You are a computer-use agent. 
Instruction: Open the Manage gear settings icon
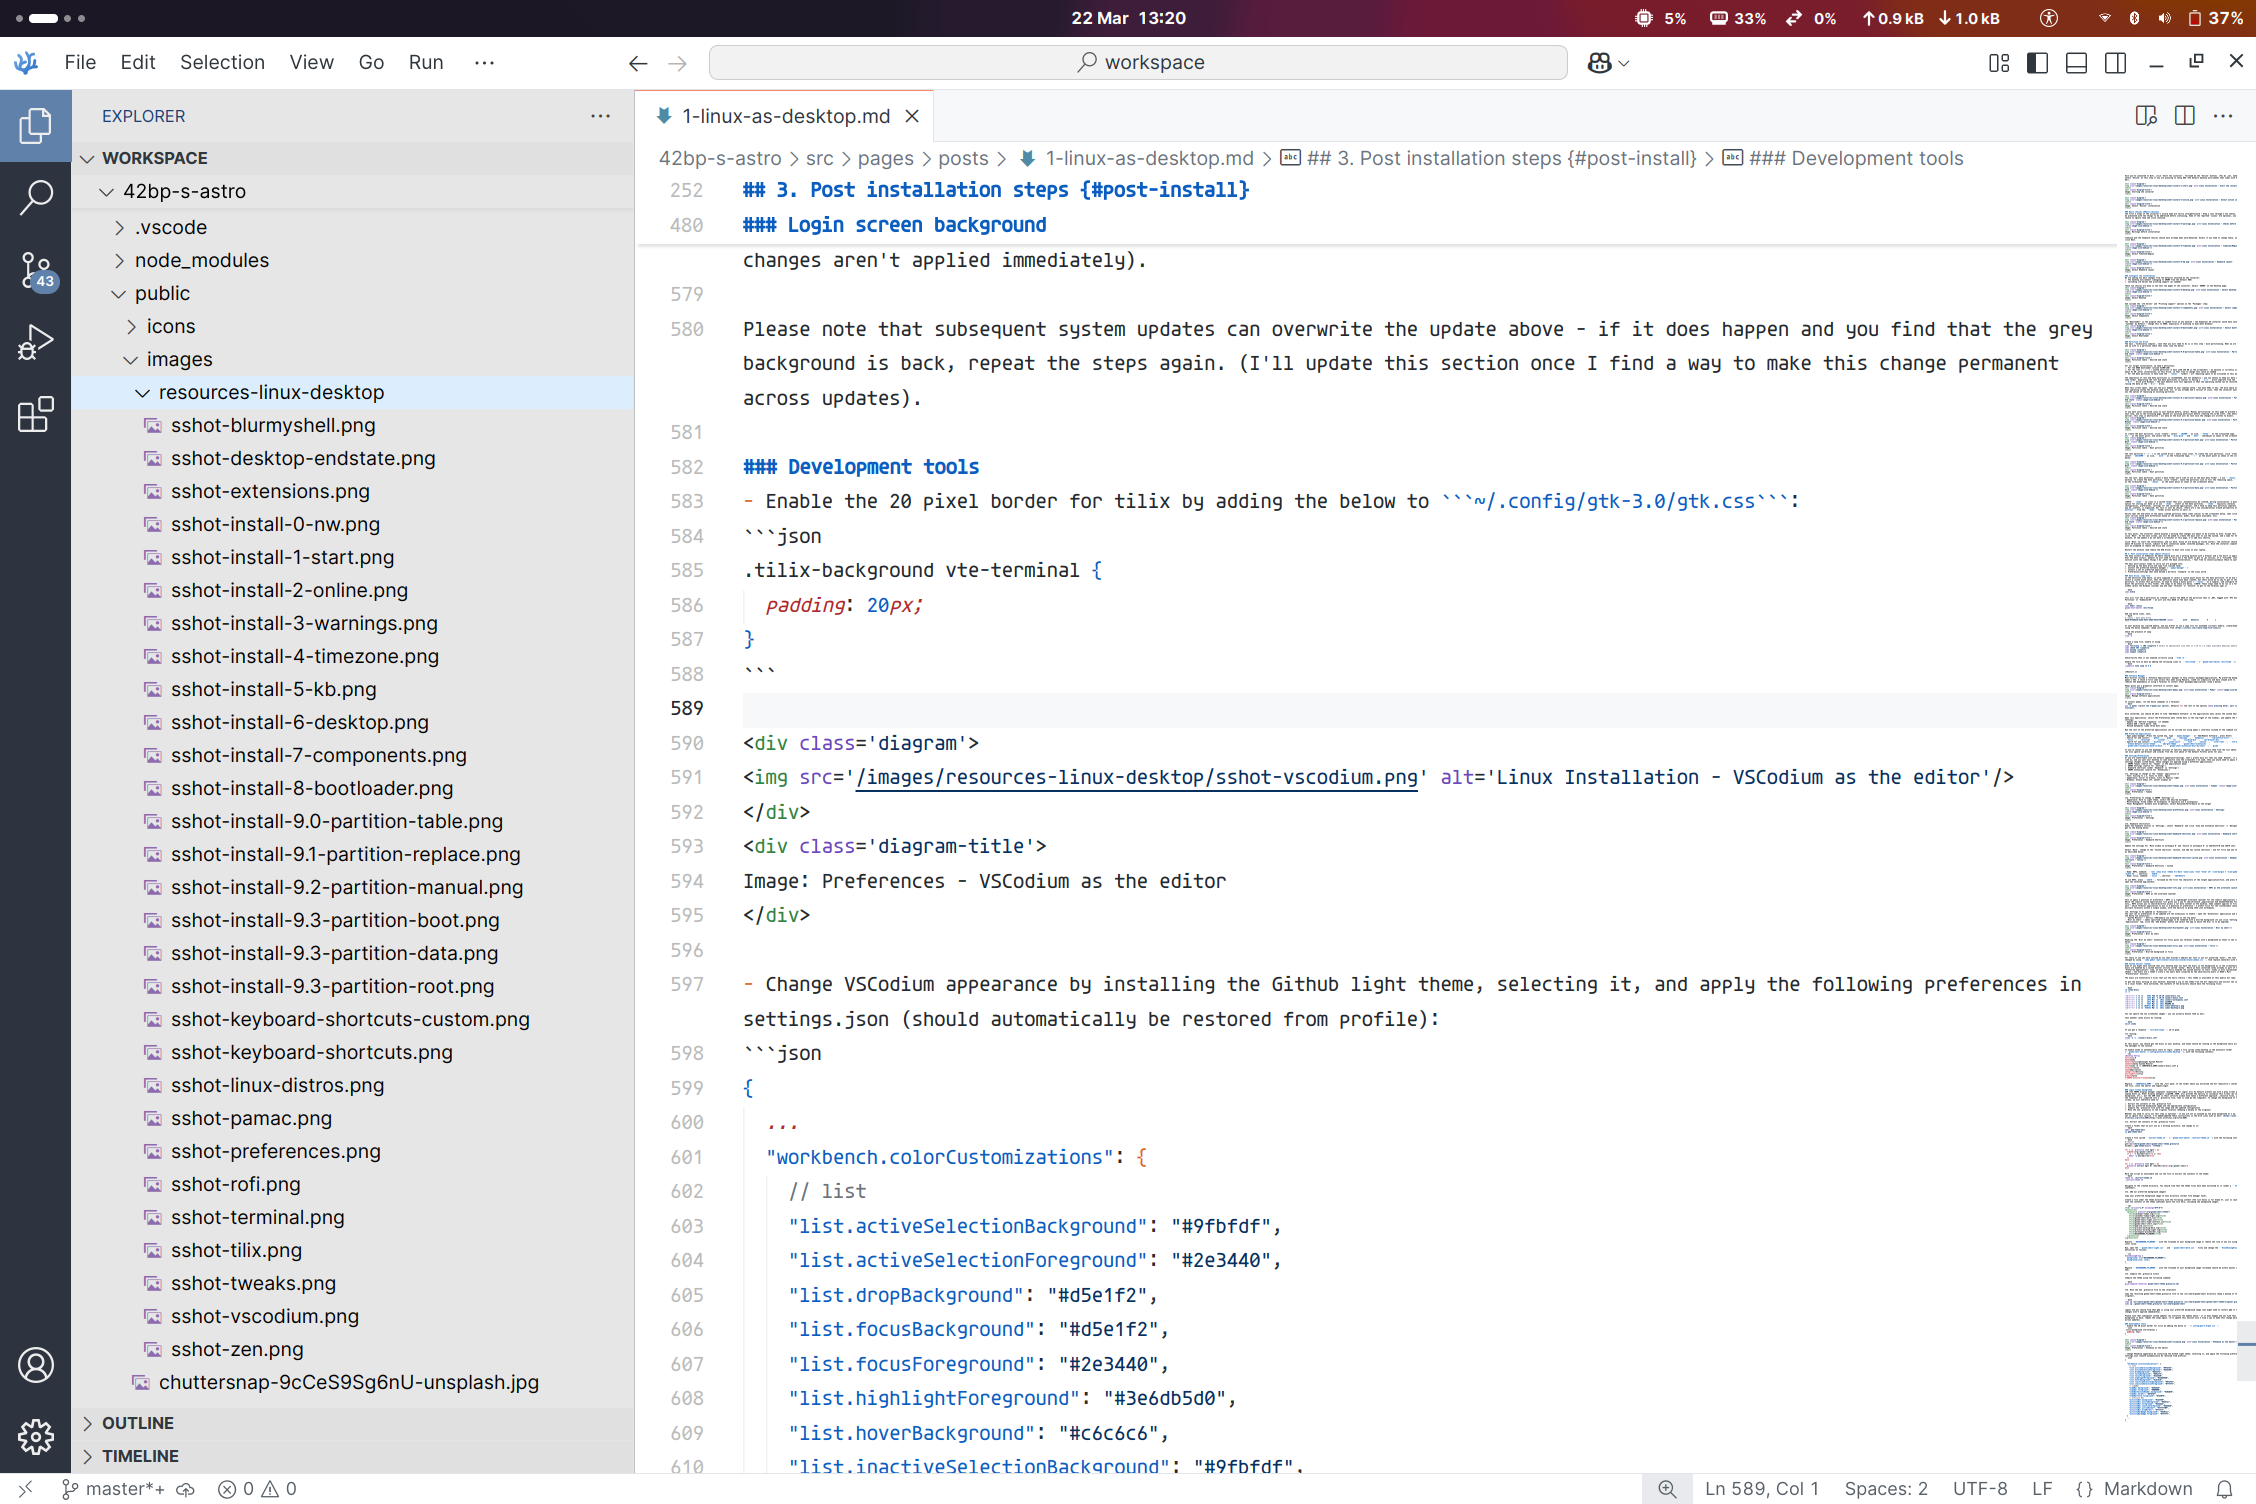pyautogui.click(x=36, y=1437)
